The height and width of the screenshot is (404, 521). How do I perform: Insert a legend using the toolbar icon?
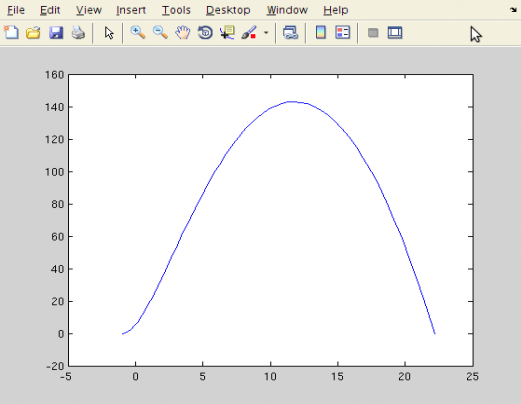pos(343,33)
